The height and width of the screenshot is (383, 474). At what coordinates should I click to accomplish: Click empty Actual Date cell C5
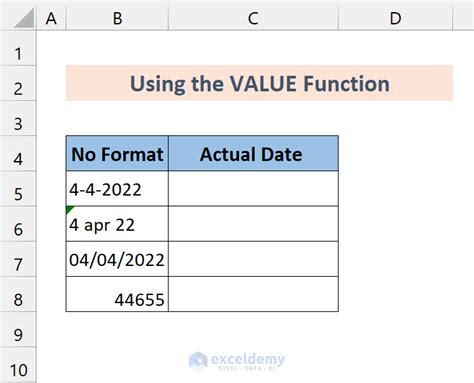253,189
